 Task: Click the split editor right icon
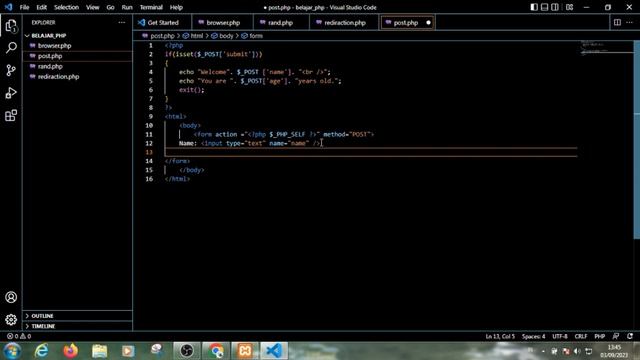(x=617, y=22)
